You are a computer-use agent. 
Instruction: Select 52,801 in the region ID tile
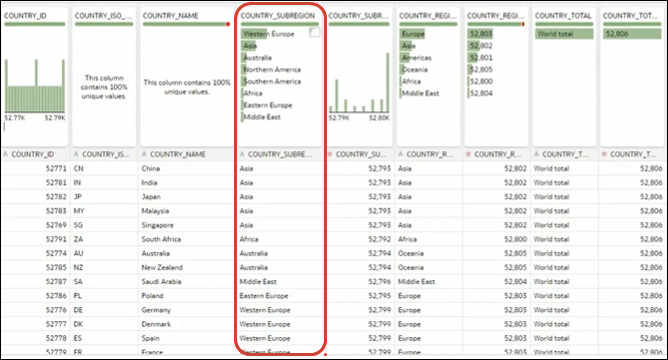click(481, 58)
